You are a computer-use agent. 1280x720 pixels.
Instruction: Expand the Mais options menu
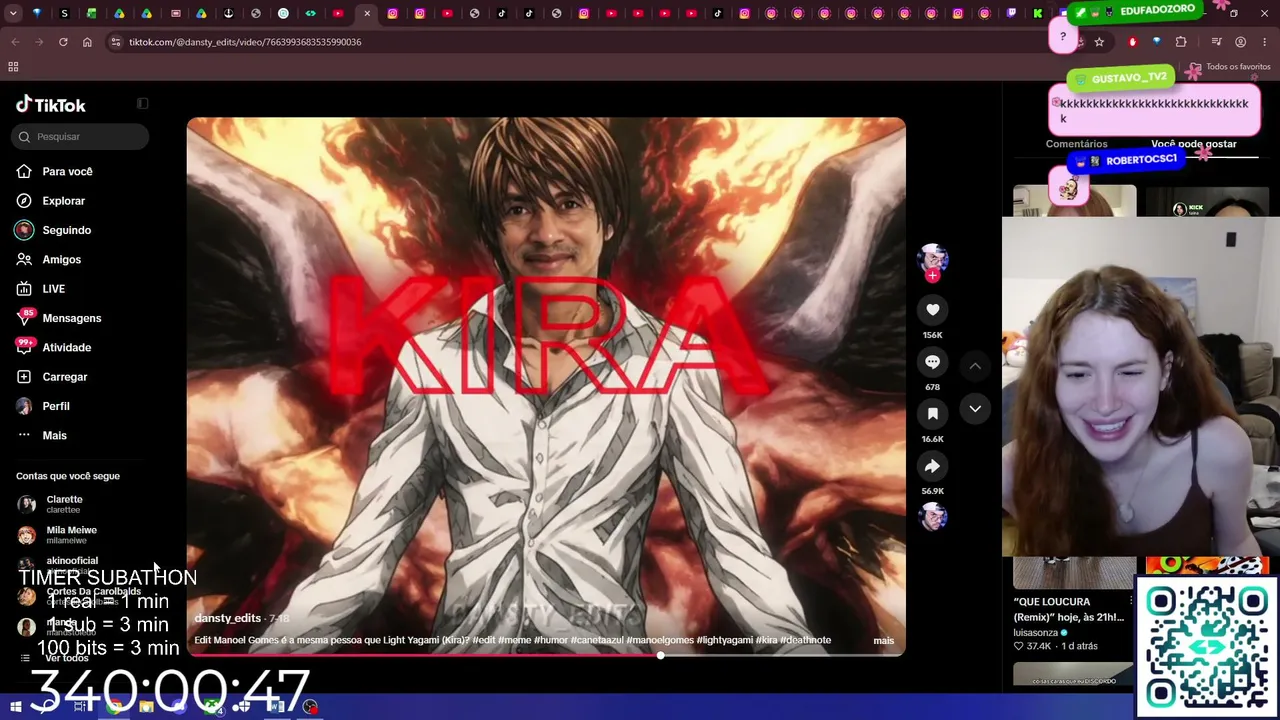(x=42, y=436)
